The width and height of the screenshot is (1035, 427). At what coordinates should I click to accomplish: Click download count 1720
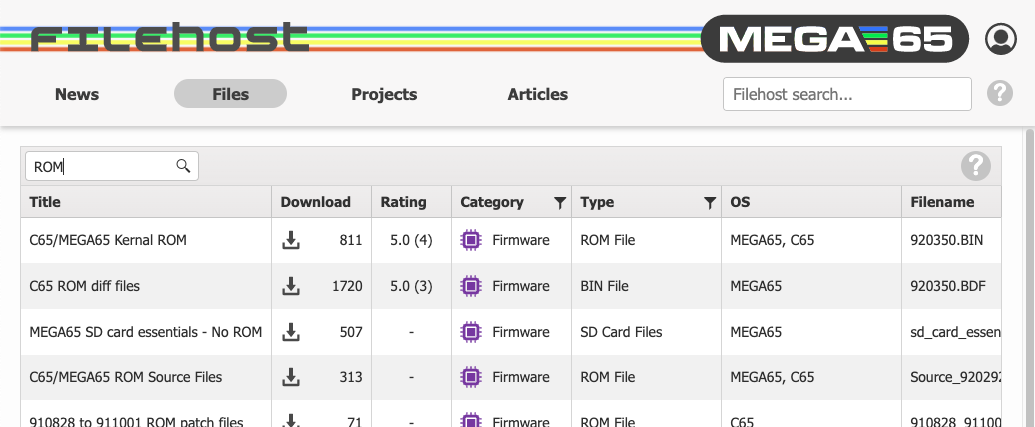[347, 286]
